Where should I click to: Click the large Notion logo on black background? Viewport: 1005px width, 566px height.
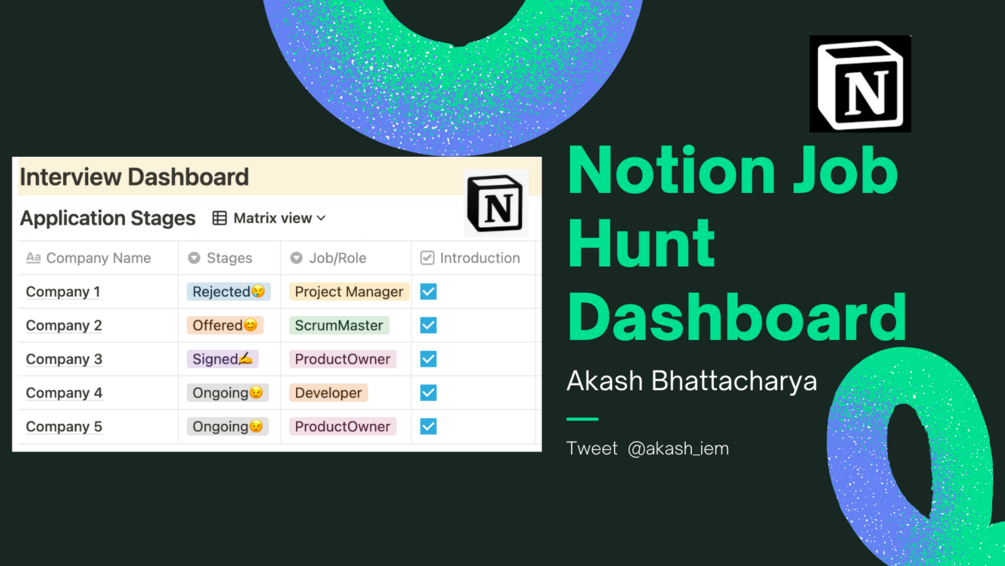[x=860, y=84]
